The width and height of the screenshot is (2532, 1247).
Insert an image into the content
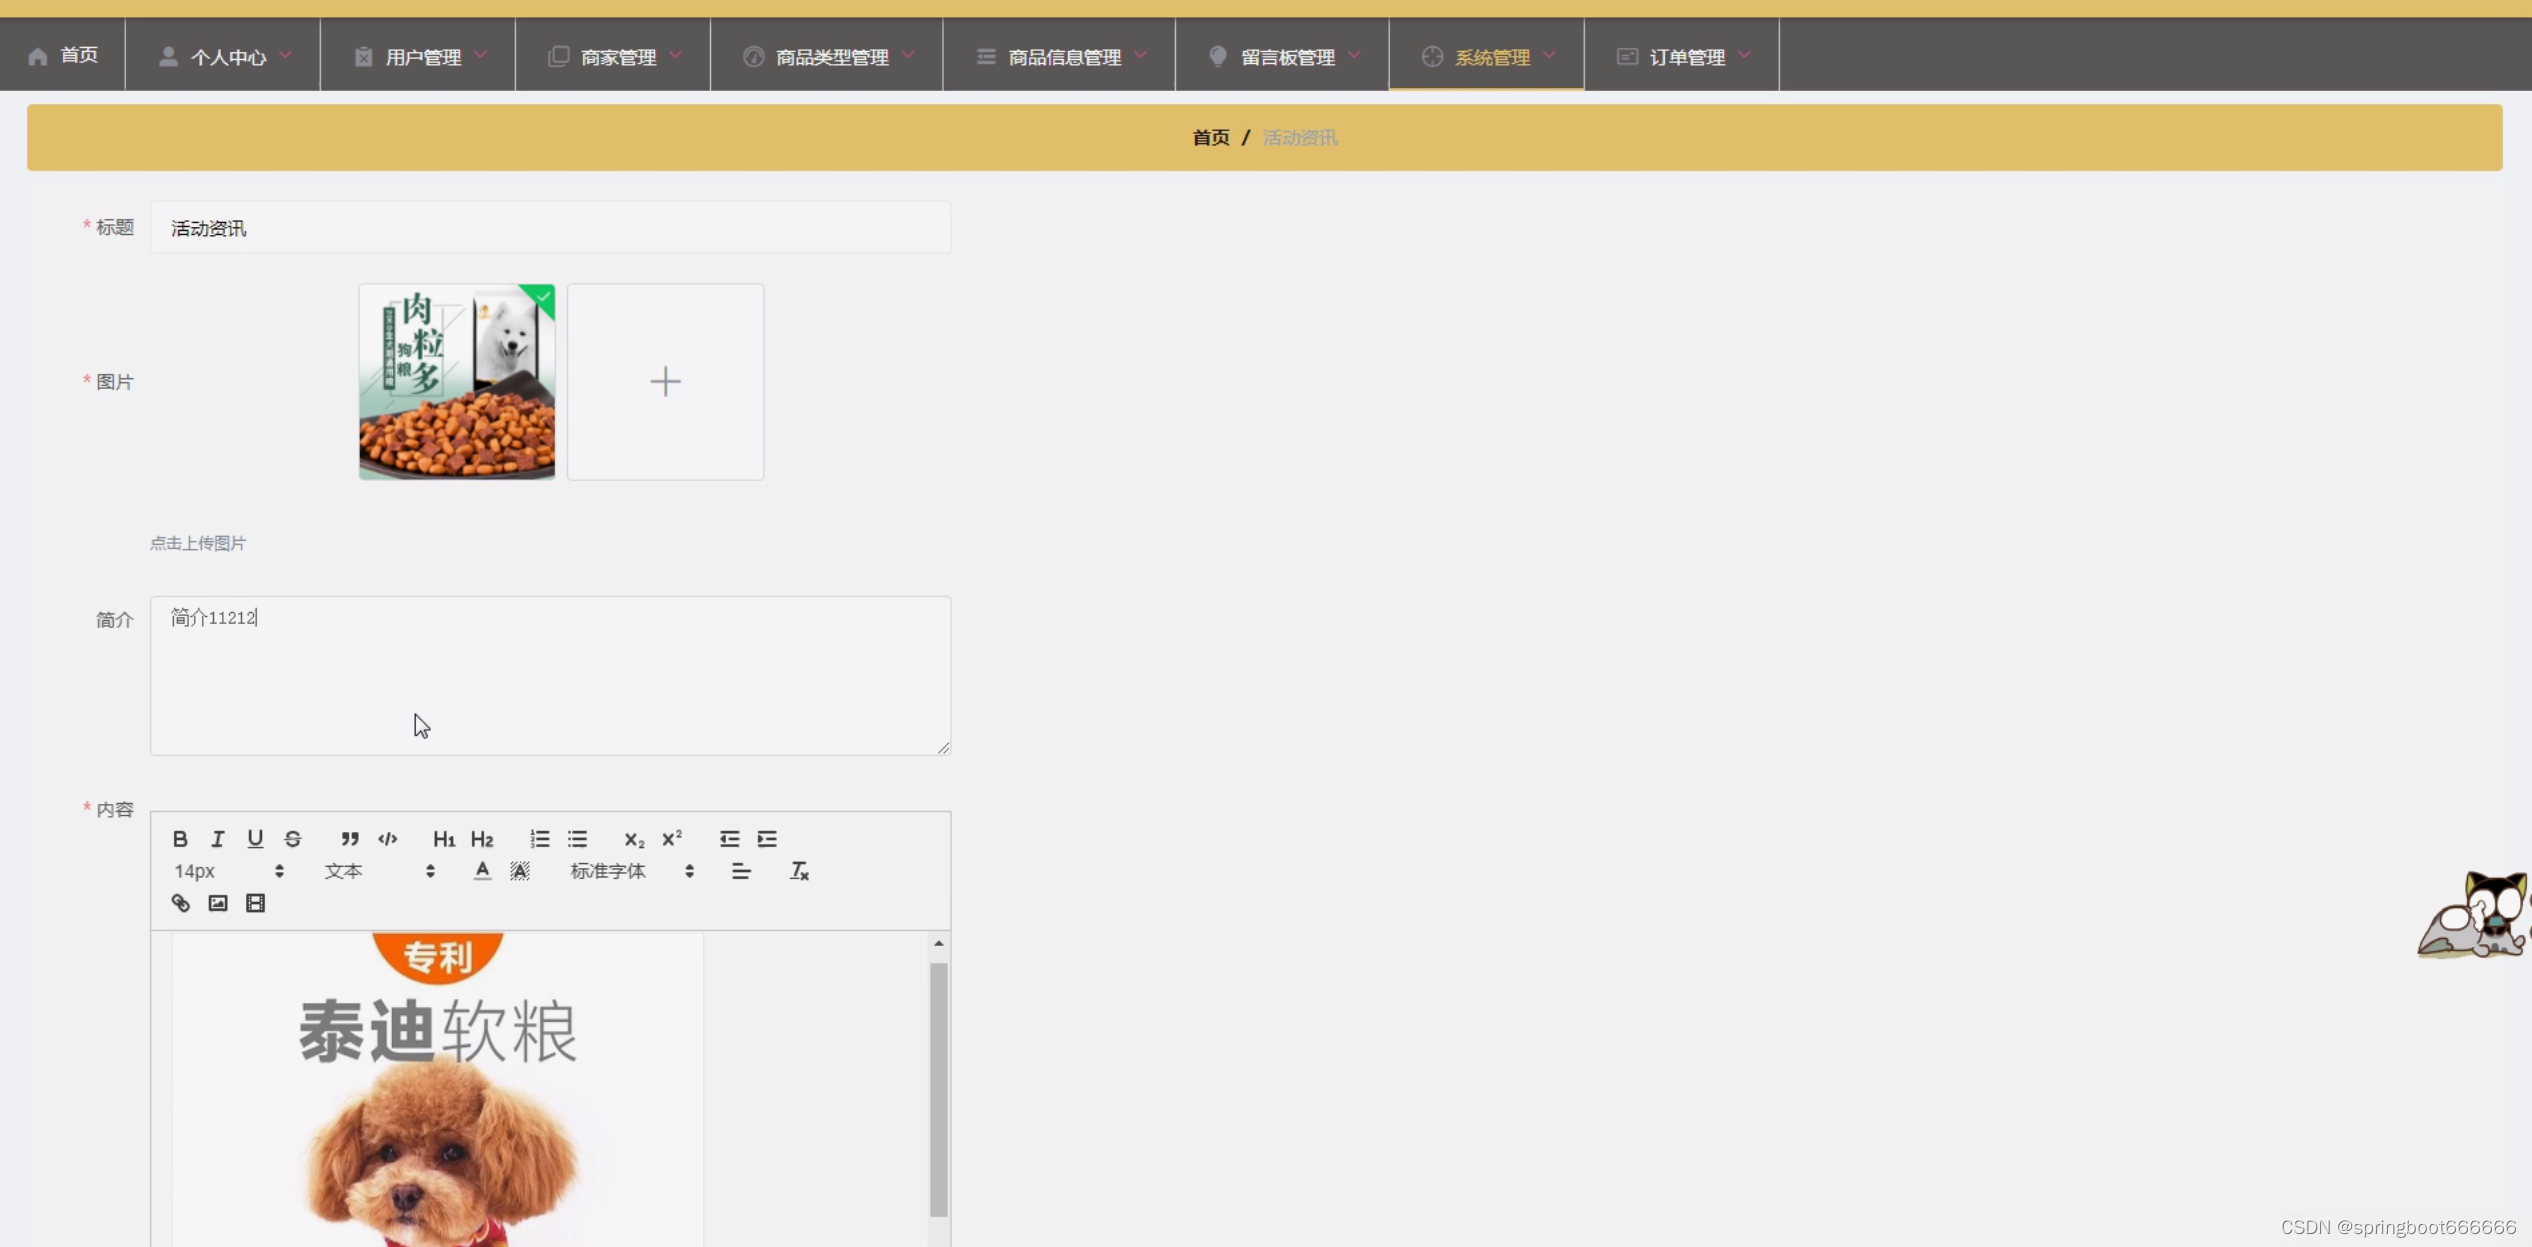pyautogui.click(x=218, y=903)
